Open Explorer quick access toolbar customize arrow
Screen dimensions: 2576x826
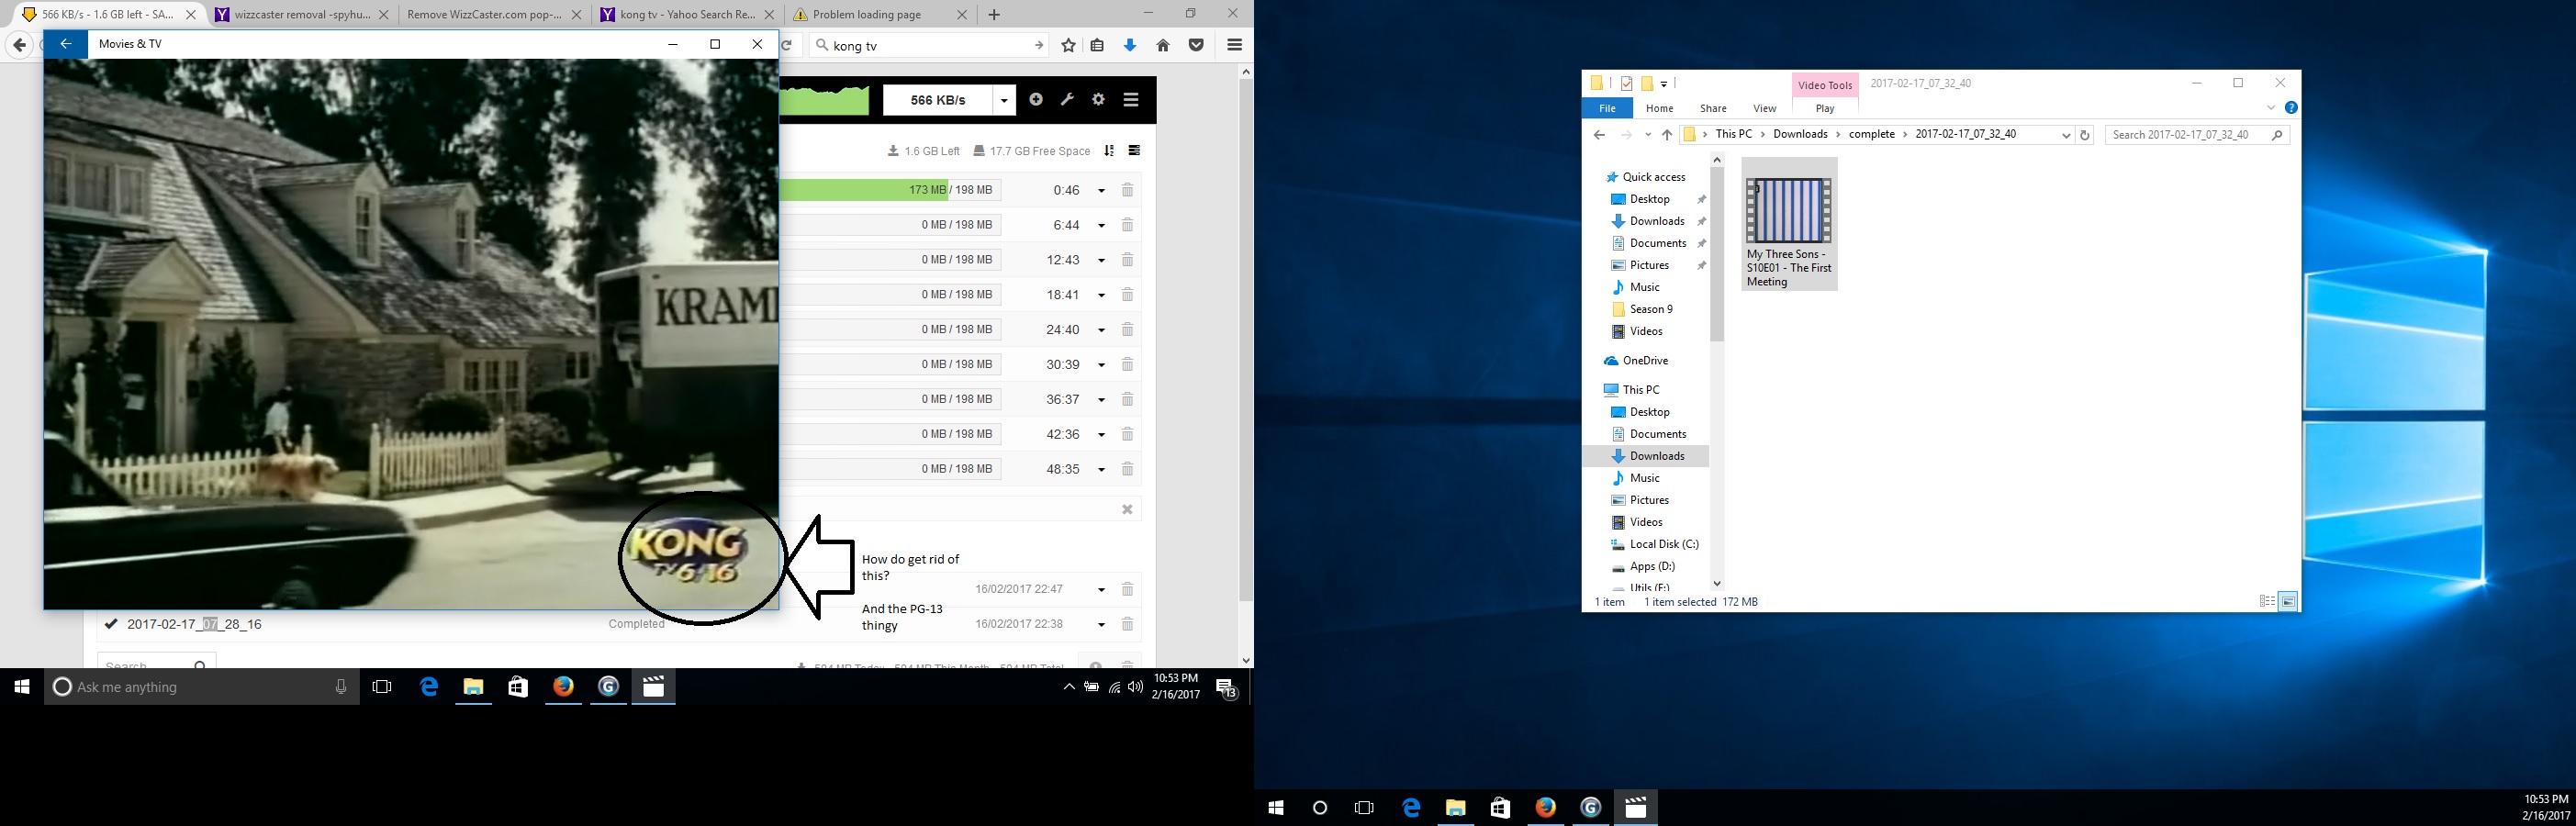tap(1664, 84)
